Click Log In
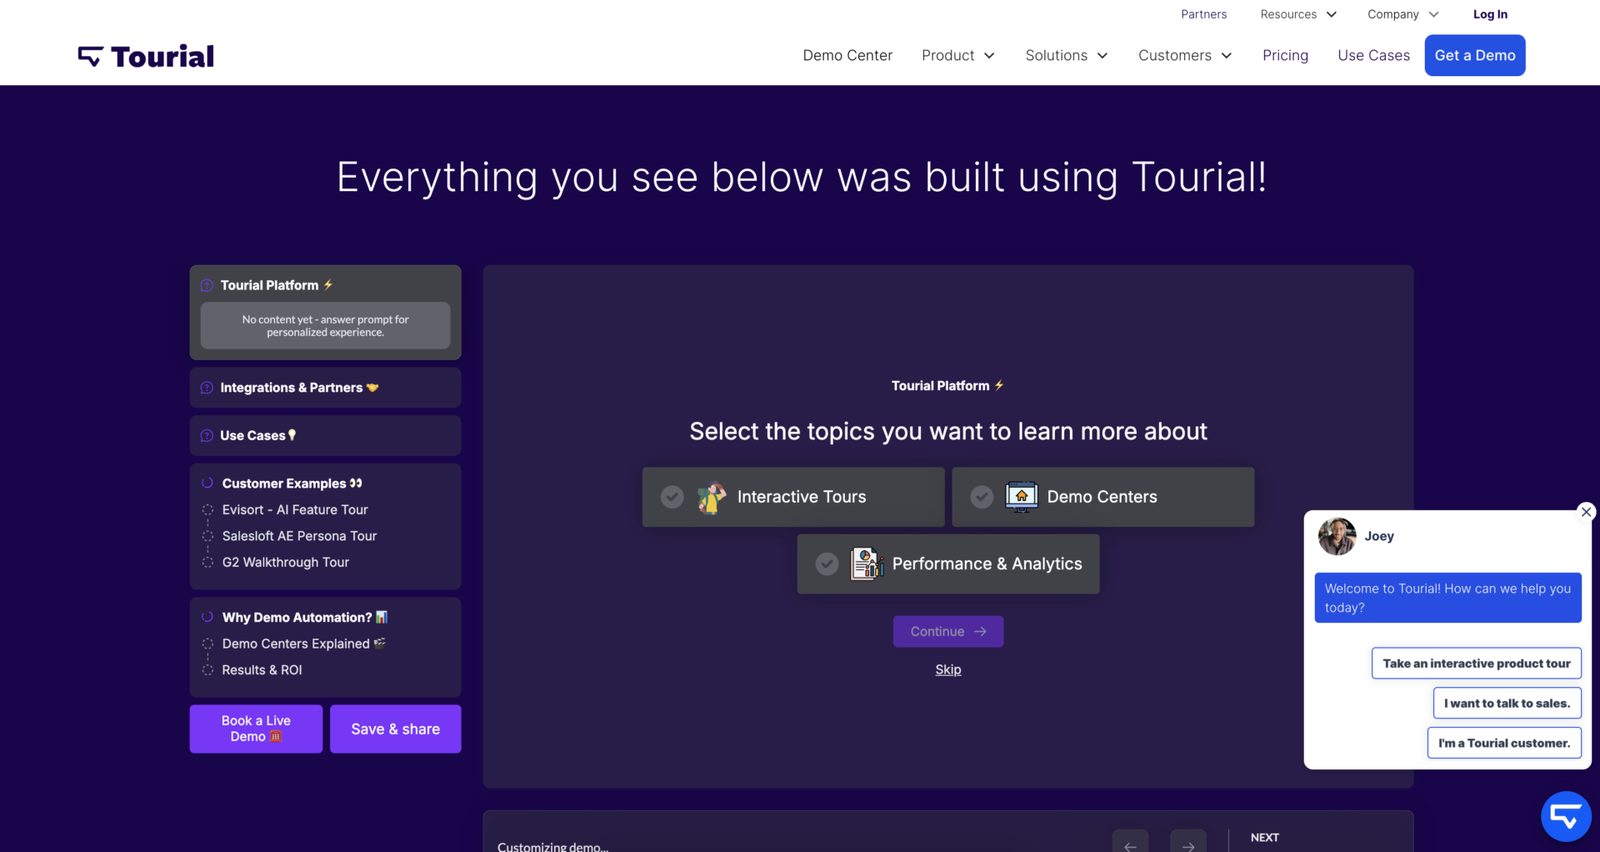This screenshot has height=852, width=1600. pyautogui.click(x=1490, y=14)
